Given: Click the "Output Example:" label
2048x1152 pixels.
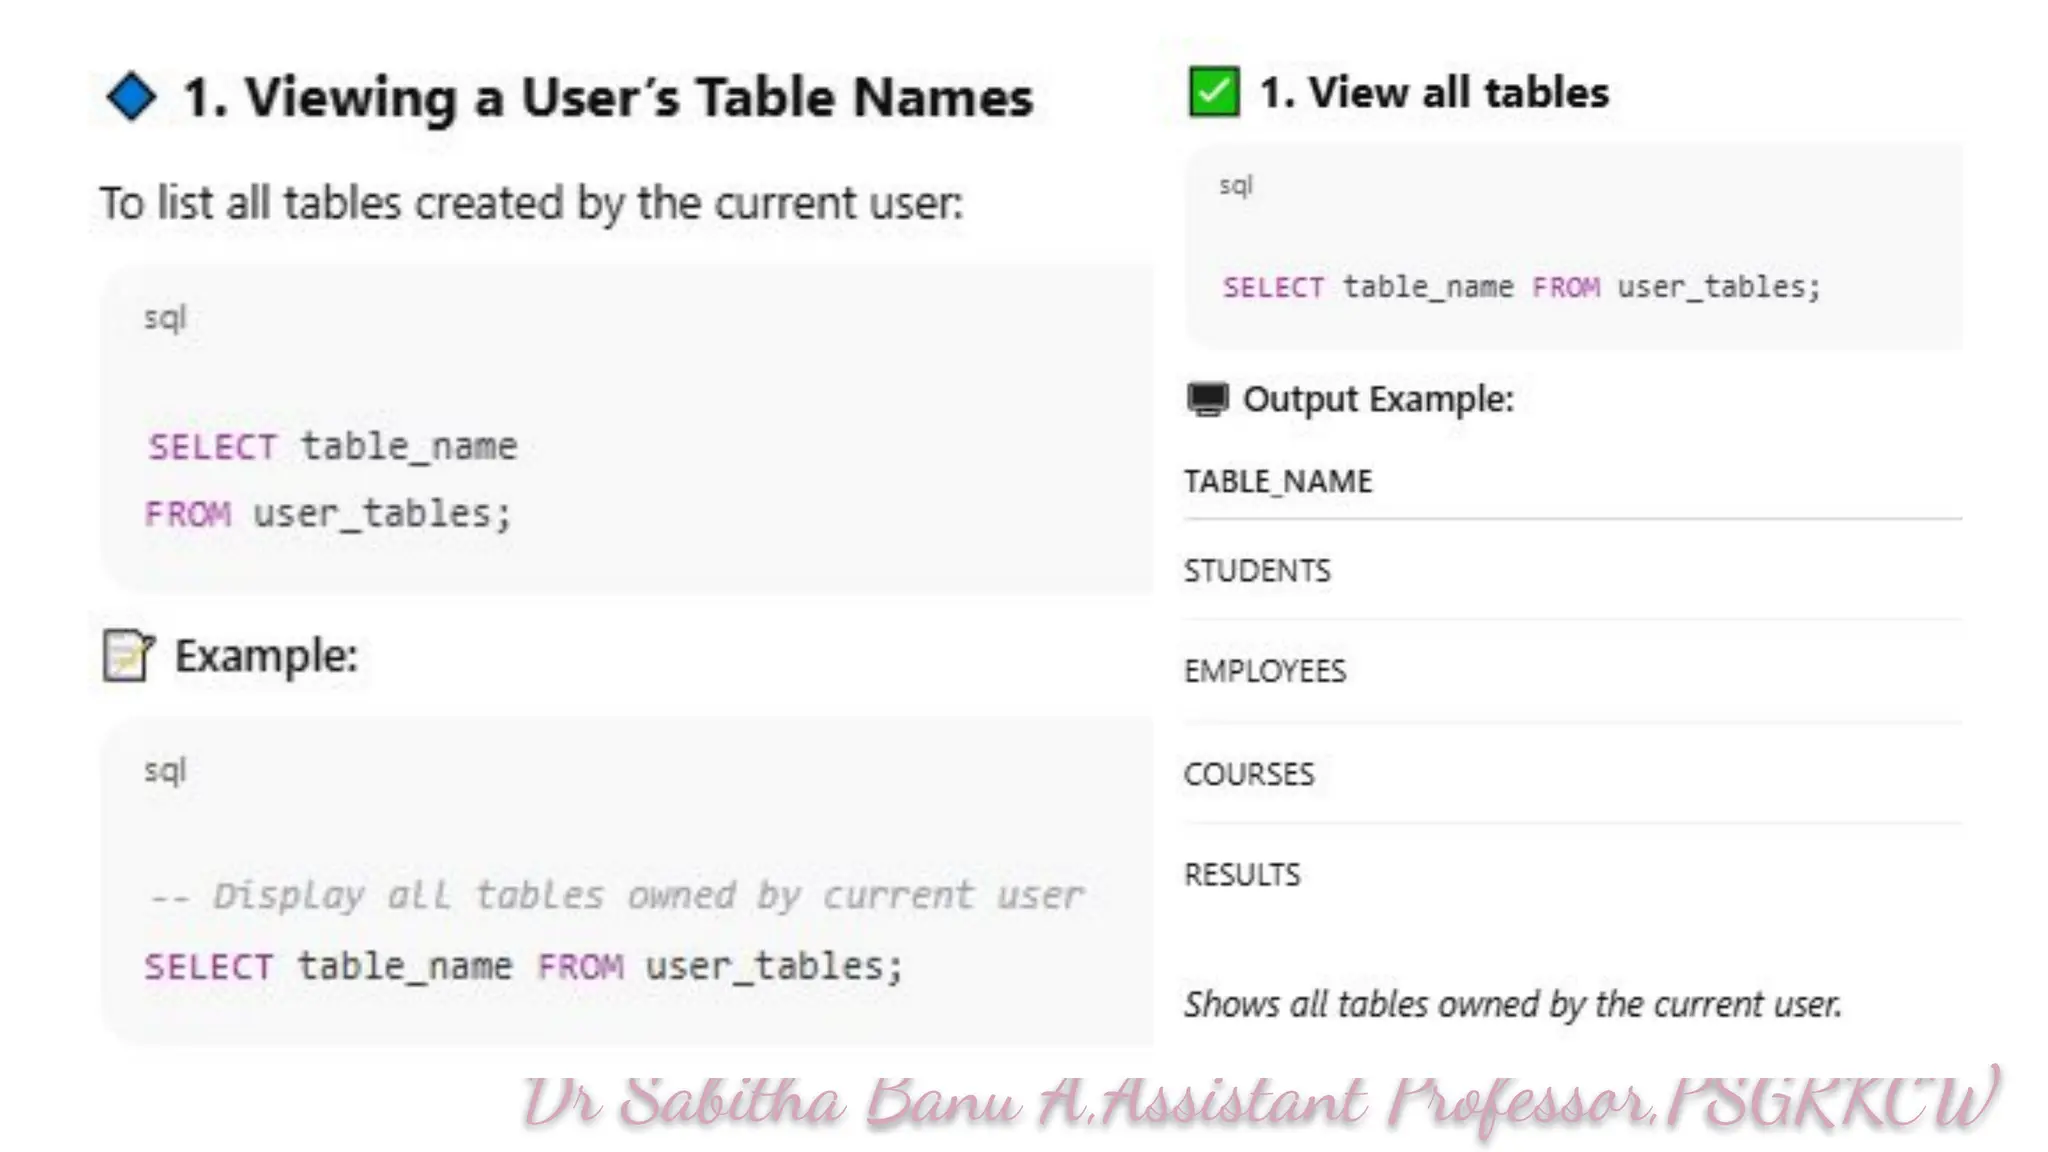Looking at the screenshot, I should tap(1378, 399).
